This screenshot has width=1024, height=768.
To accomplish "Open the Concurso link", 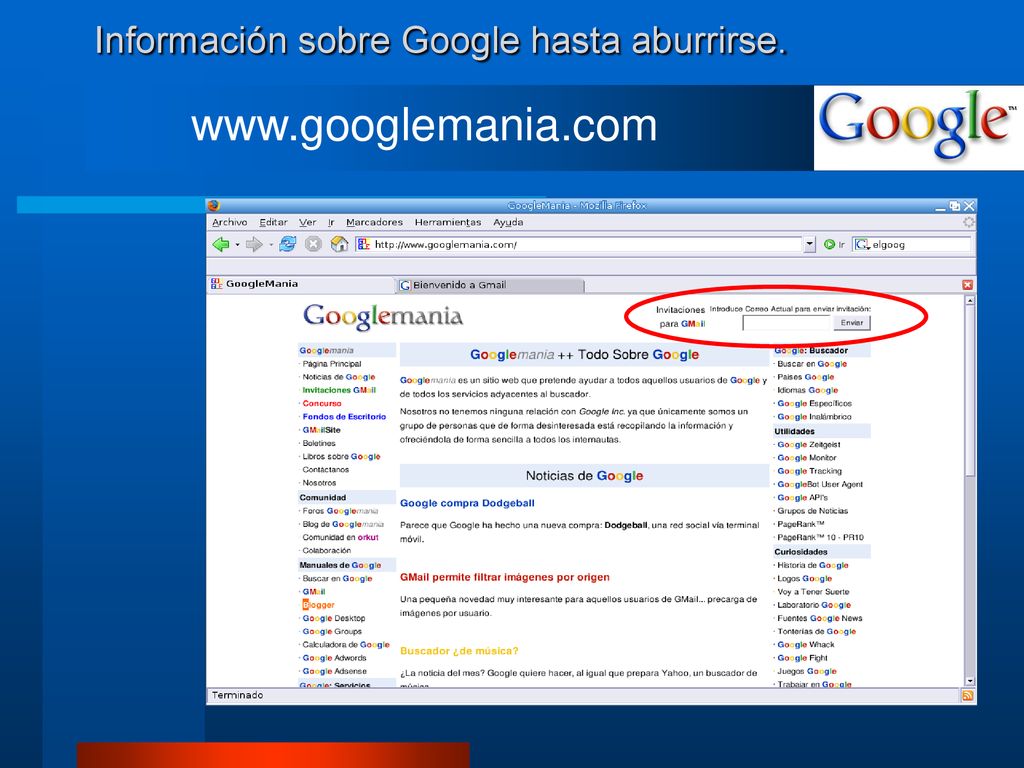I will point(322,404).
